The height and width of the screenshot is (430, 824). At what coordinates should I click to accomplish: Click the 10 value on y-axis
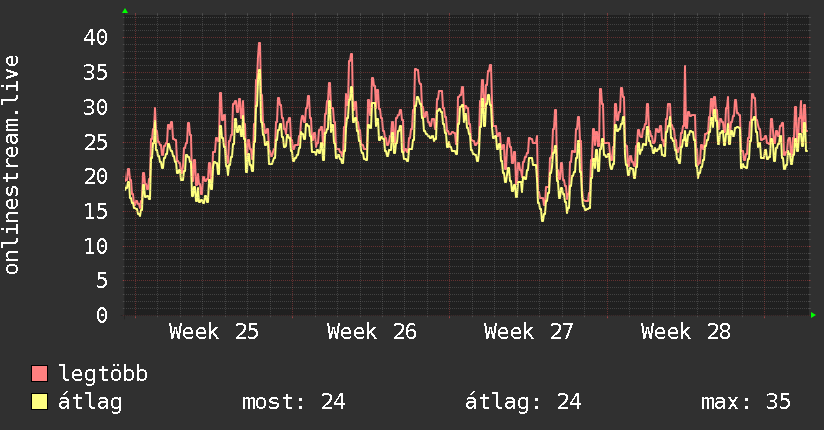pos(96,246)
